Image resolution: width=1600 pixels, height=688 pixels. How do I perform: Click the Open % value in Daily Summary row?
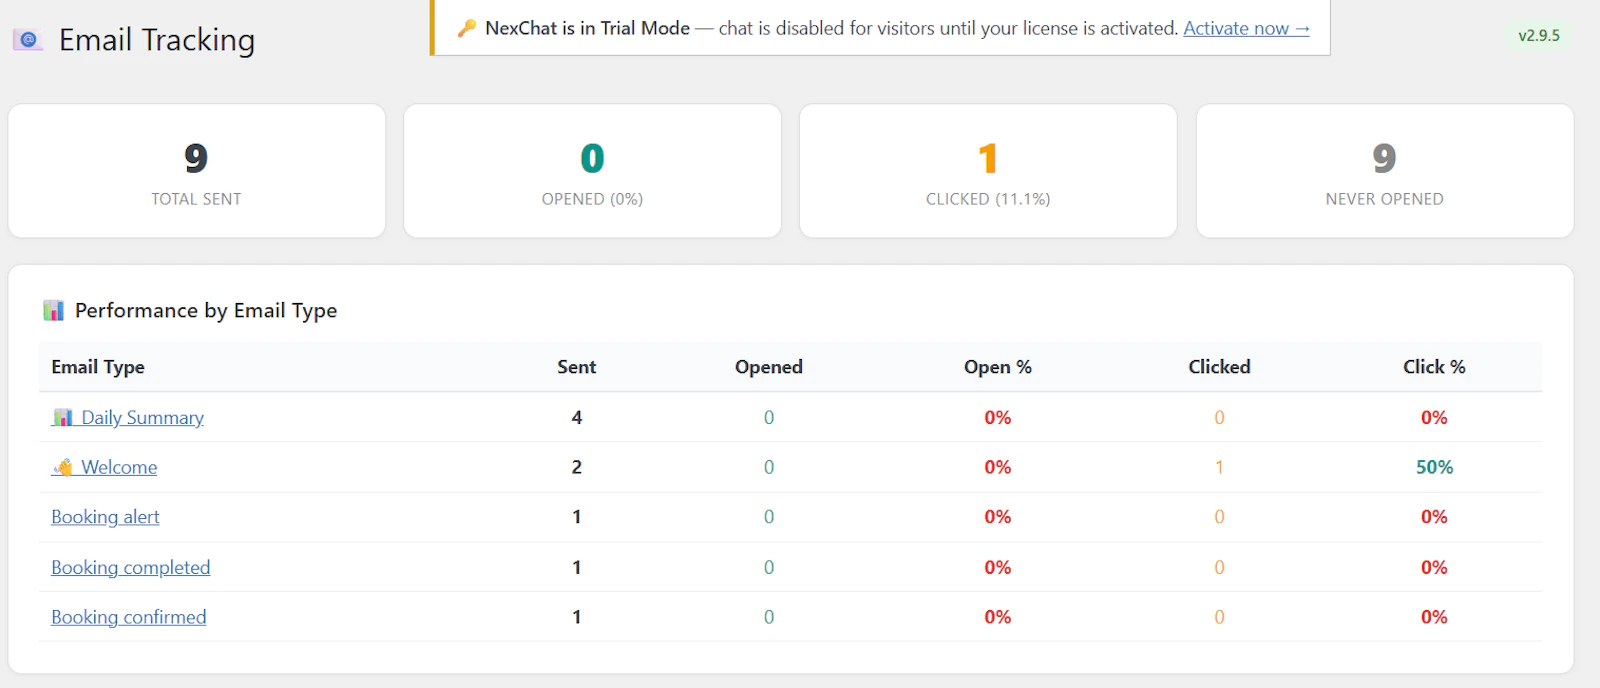pos(998,417)
